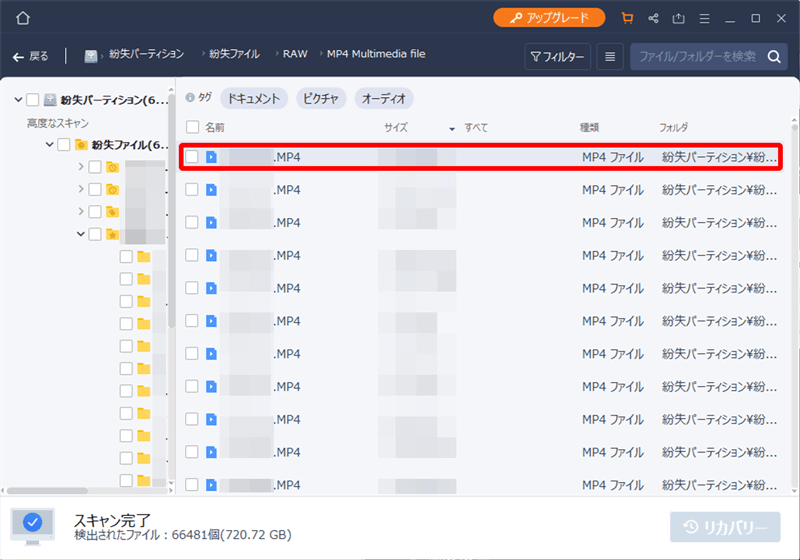Viewport: 800px width, 560px height.
Task: Sort by the フォルダ column header
Action: pos(673,128)
